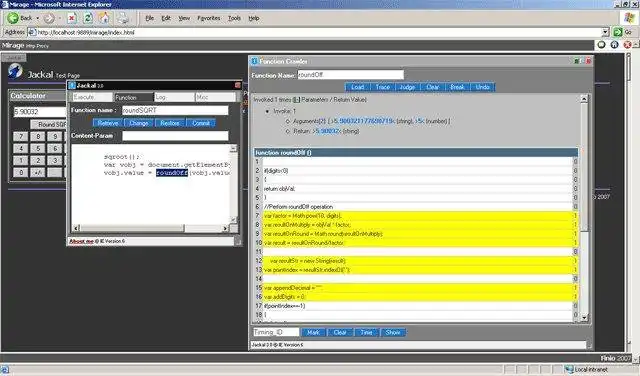
Task: Focus the Function Name field in Function Crawler
Action: [350, 75]
